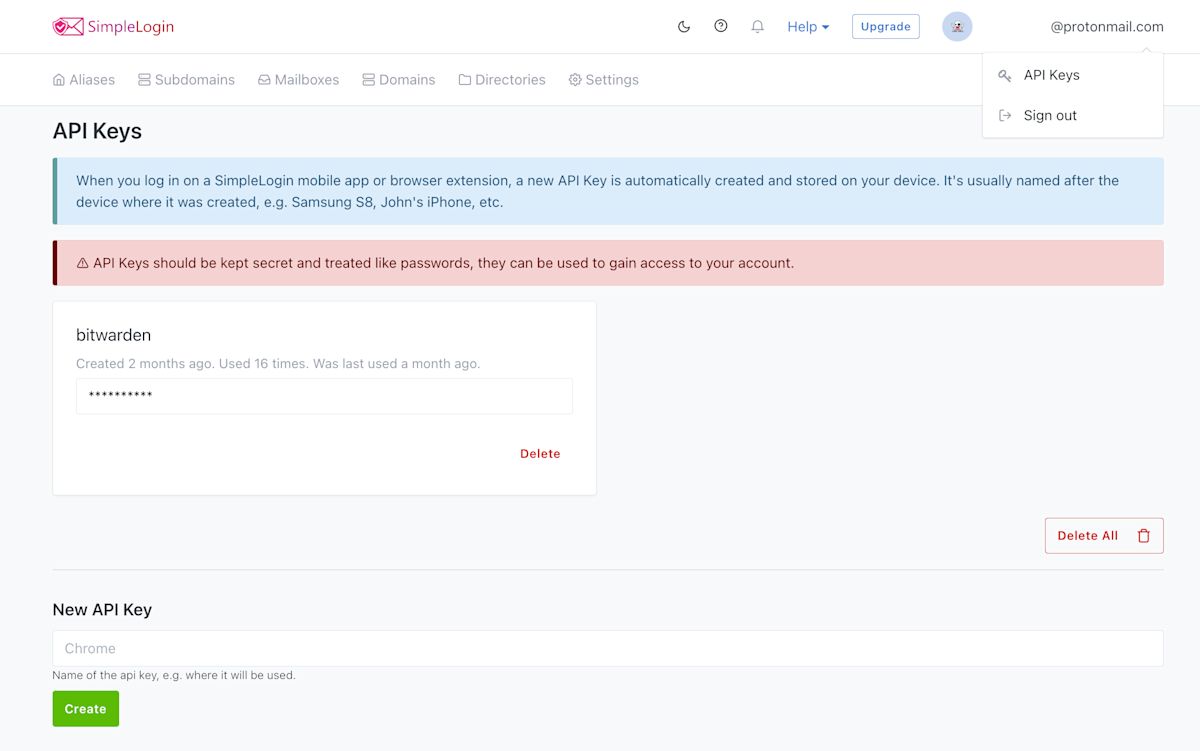Viewport: 1200px width, 751px height.
Task: Click the masked bitwarden API key field
Action: tap(324, 396)
